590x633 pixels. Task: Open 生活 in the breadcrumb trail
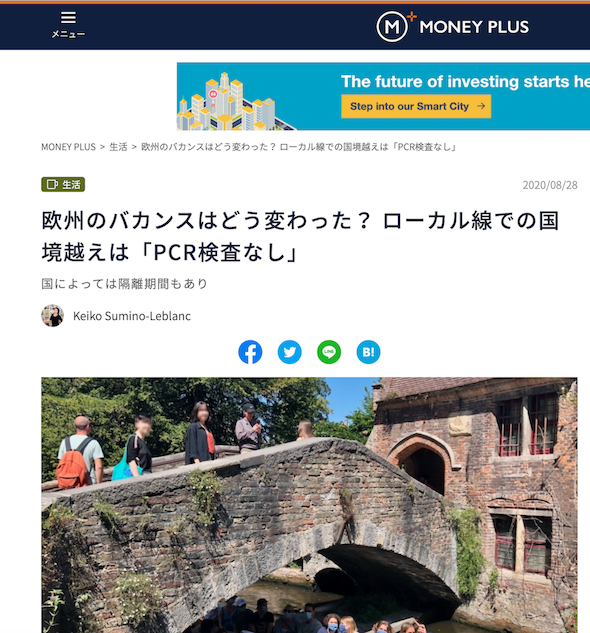[118, 147]
